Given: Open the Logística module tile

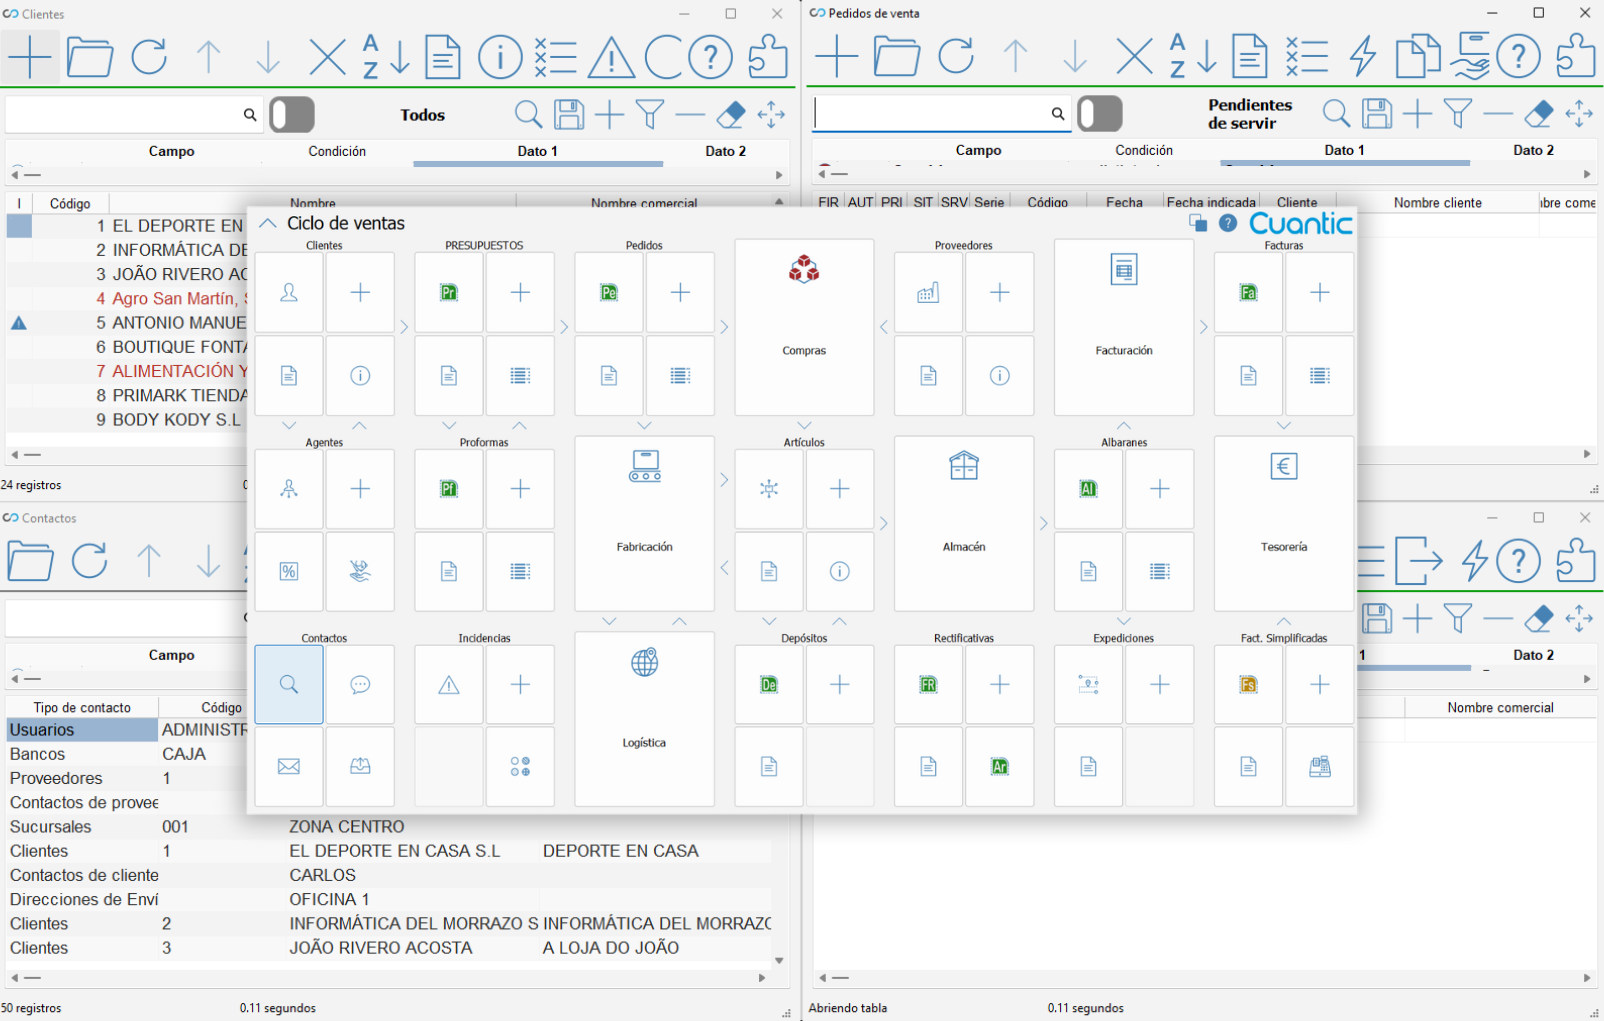Looking at the screenshot, I should tap(644, 719).
